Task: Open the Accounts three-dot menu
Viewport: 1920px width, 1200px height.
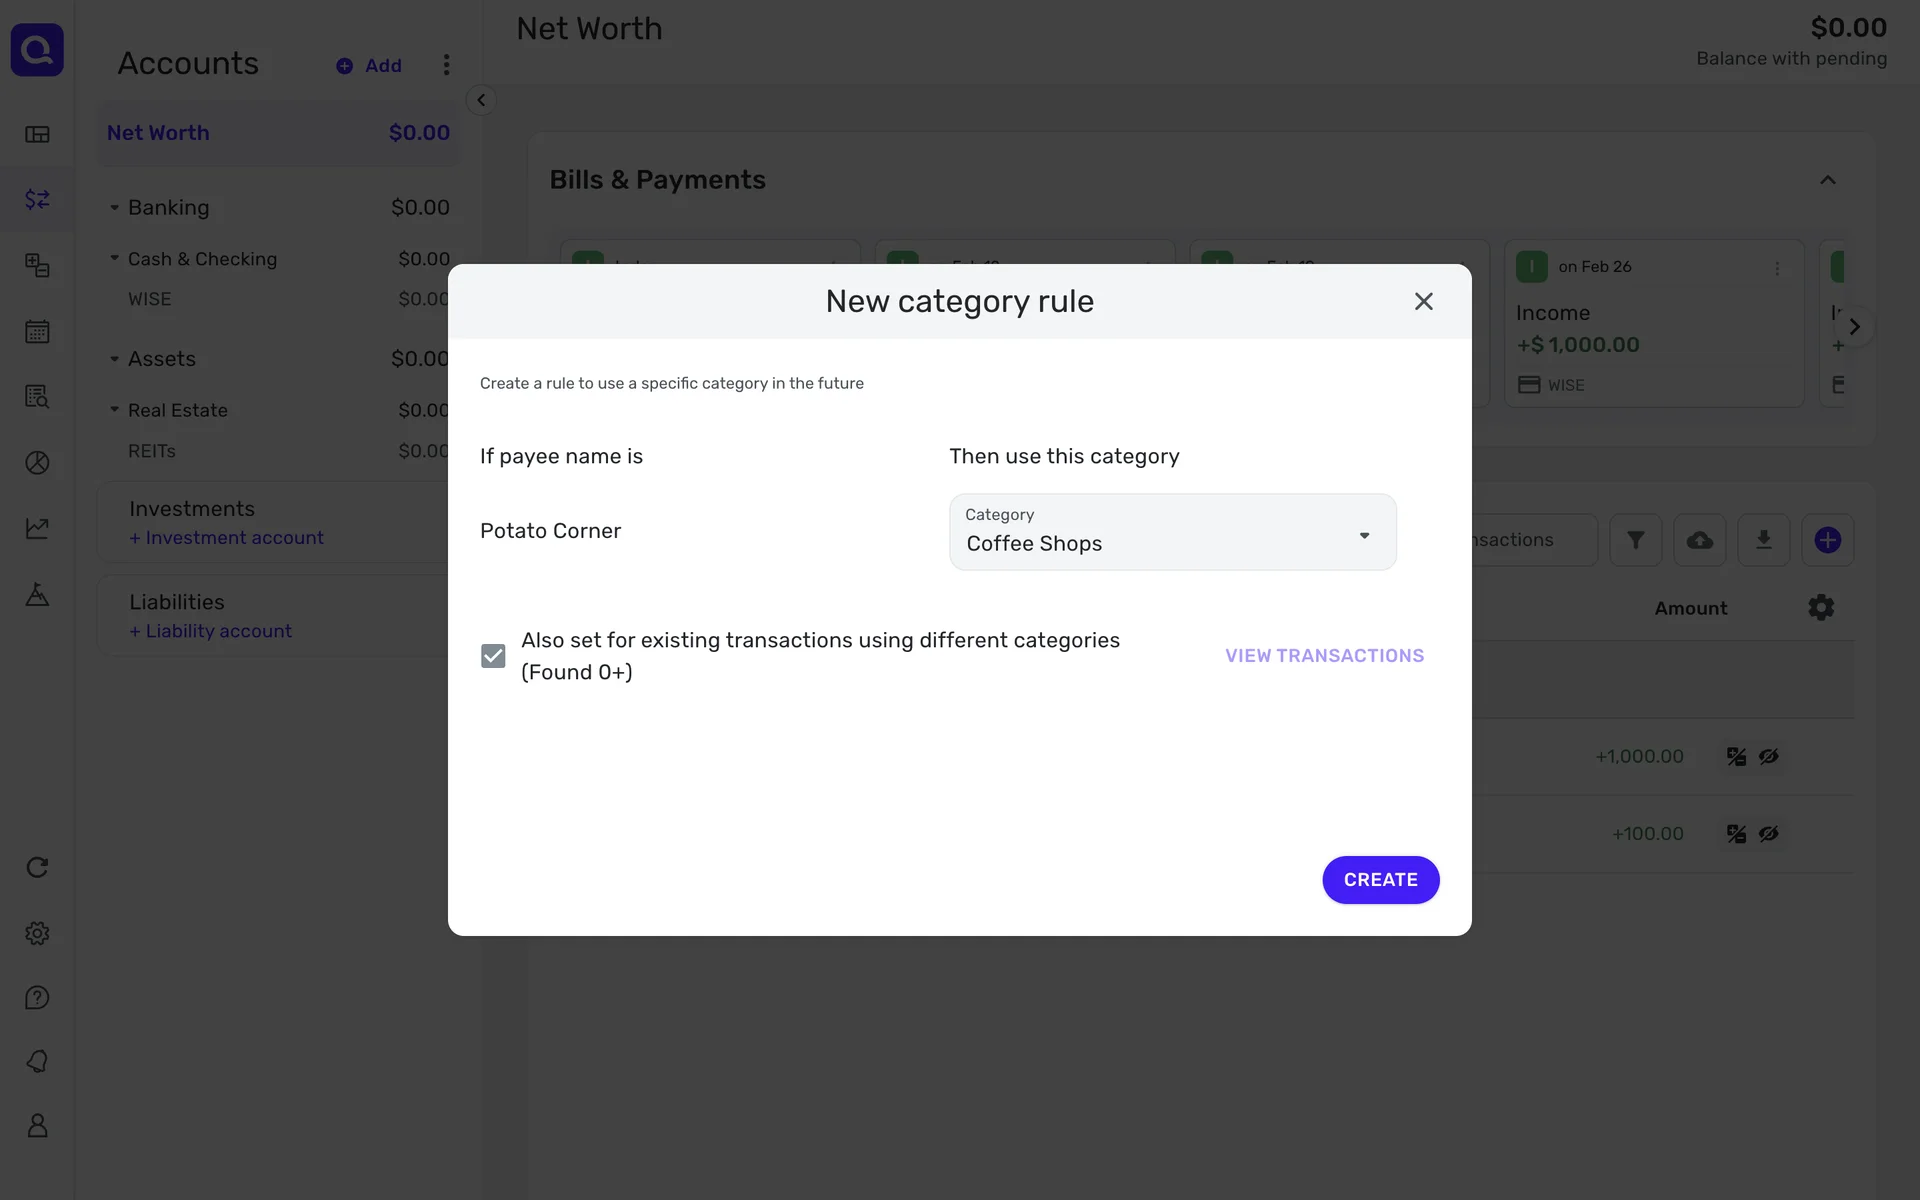Action: coord(446,65)
